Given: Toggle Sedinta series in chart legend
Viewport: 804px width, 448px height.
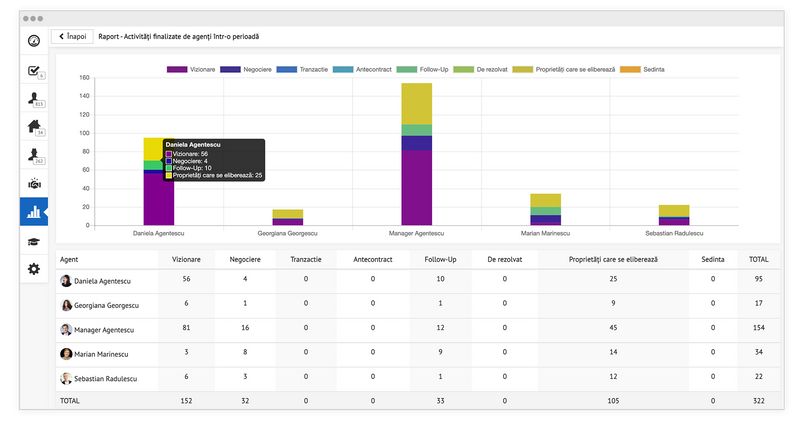Looking at the screenshot, I should click(642, 69).
